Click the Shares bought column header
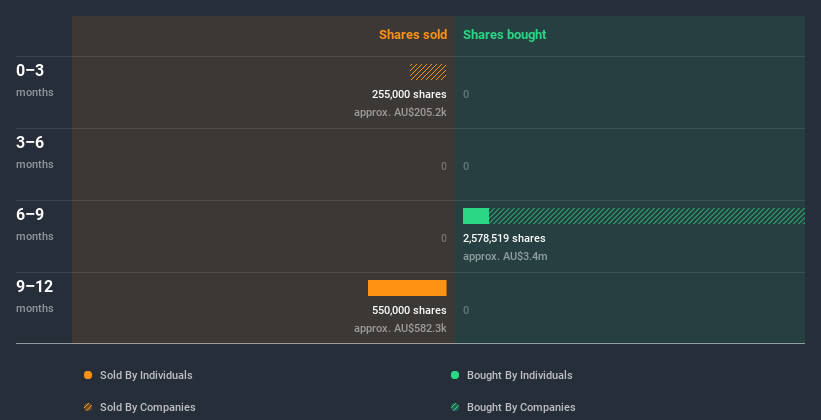 coord(505,35)
